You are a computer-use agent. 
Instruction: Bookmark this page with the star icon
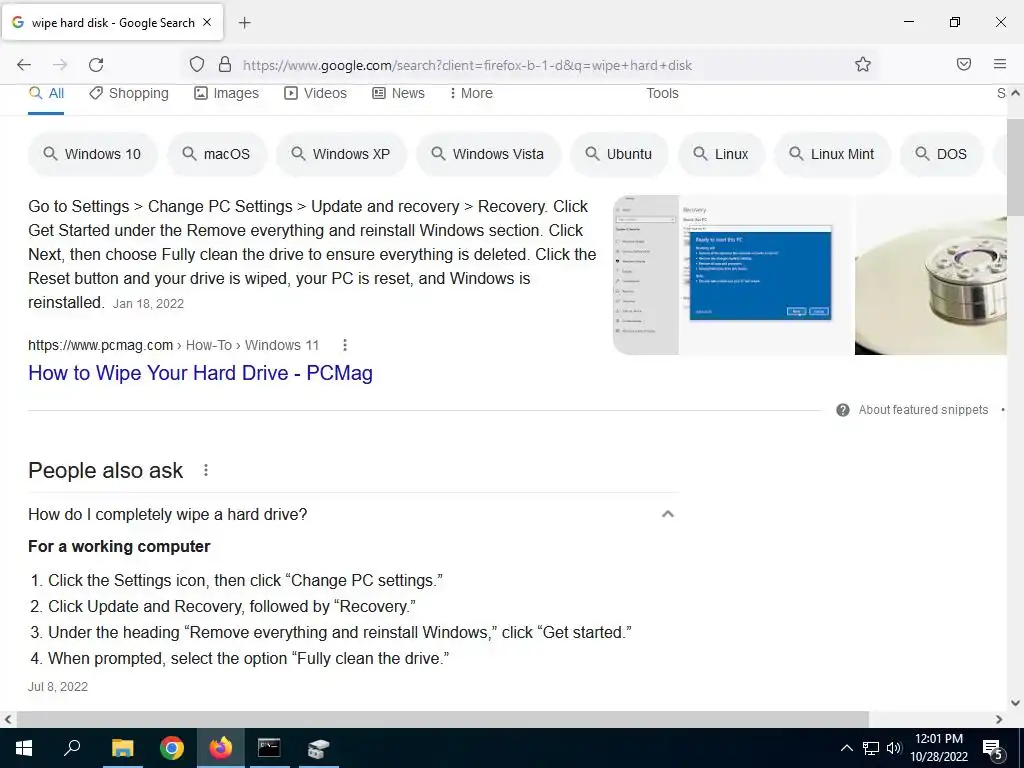coord(863,64)
